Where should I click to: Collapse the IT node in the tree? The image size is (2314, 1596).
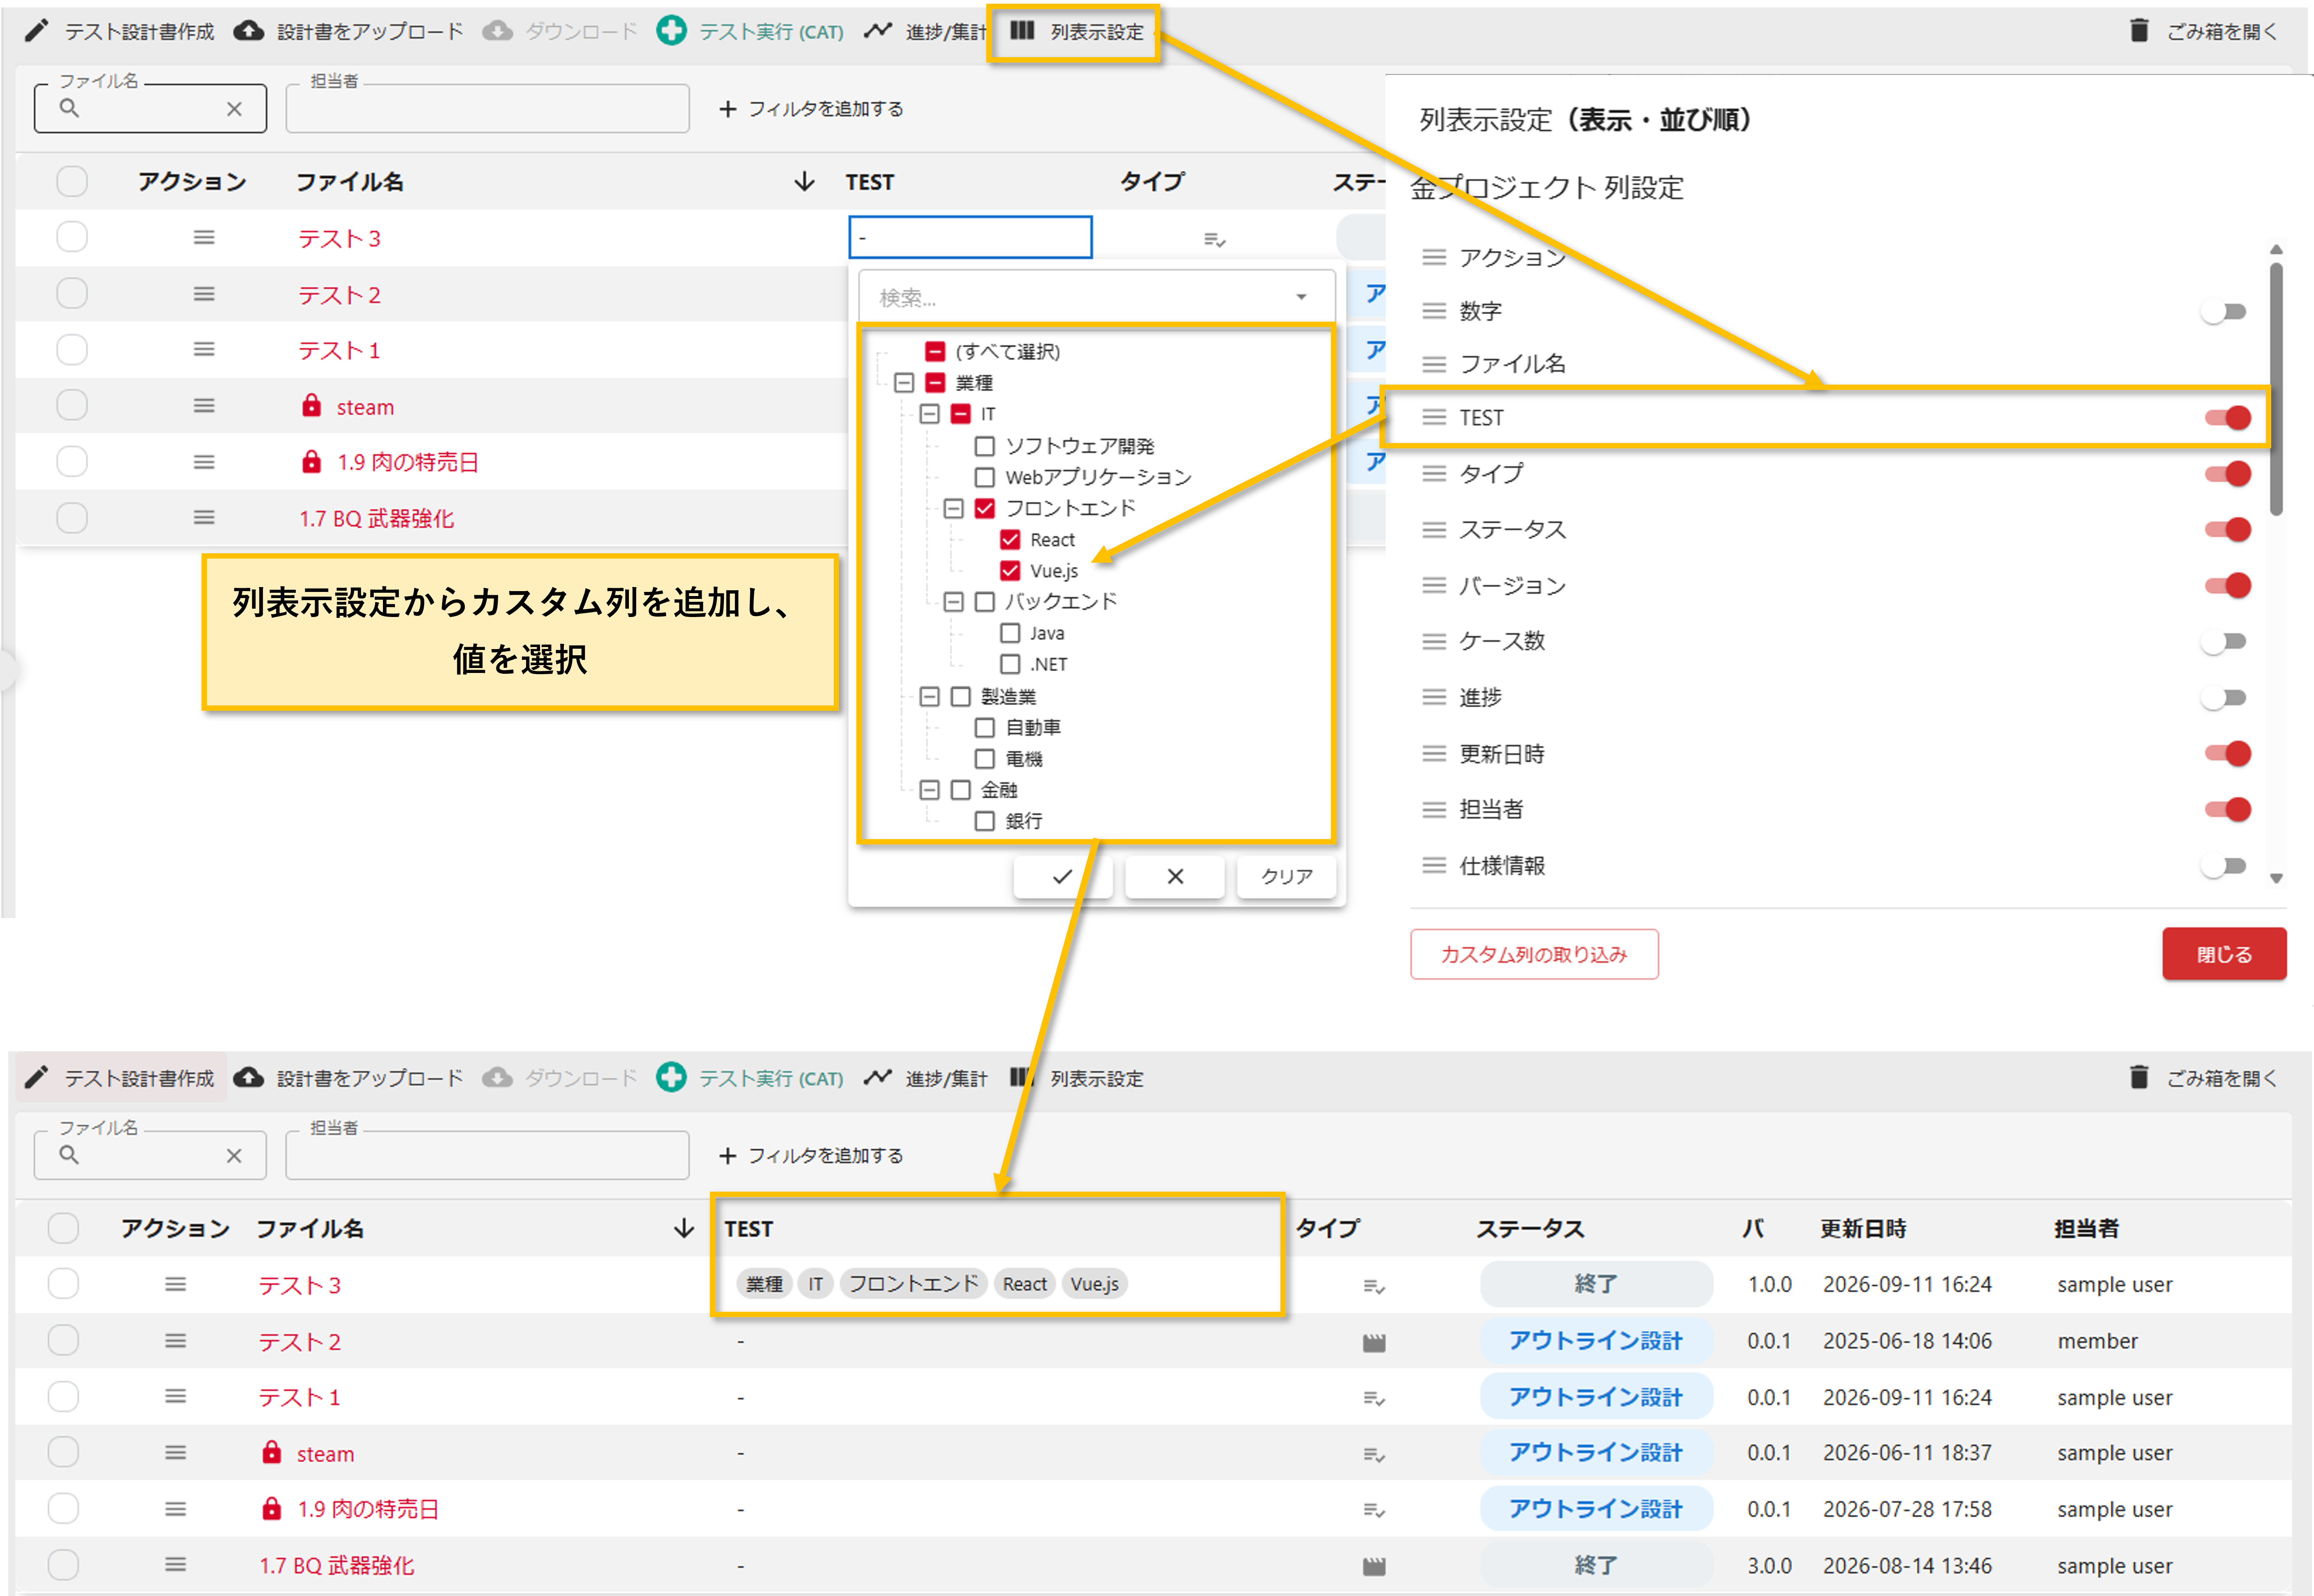(x=929, y=414)
